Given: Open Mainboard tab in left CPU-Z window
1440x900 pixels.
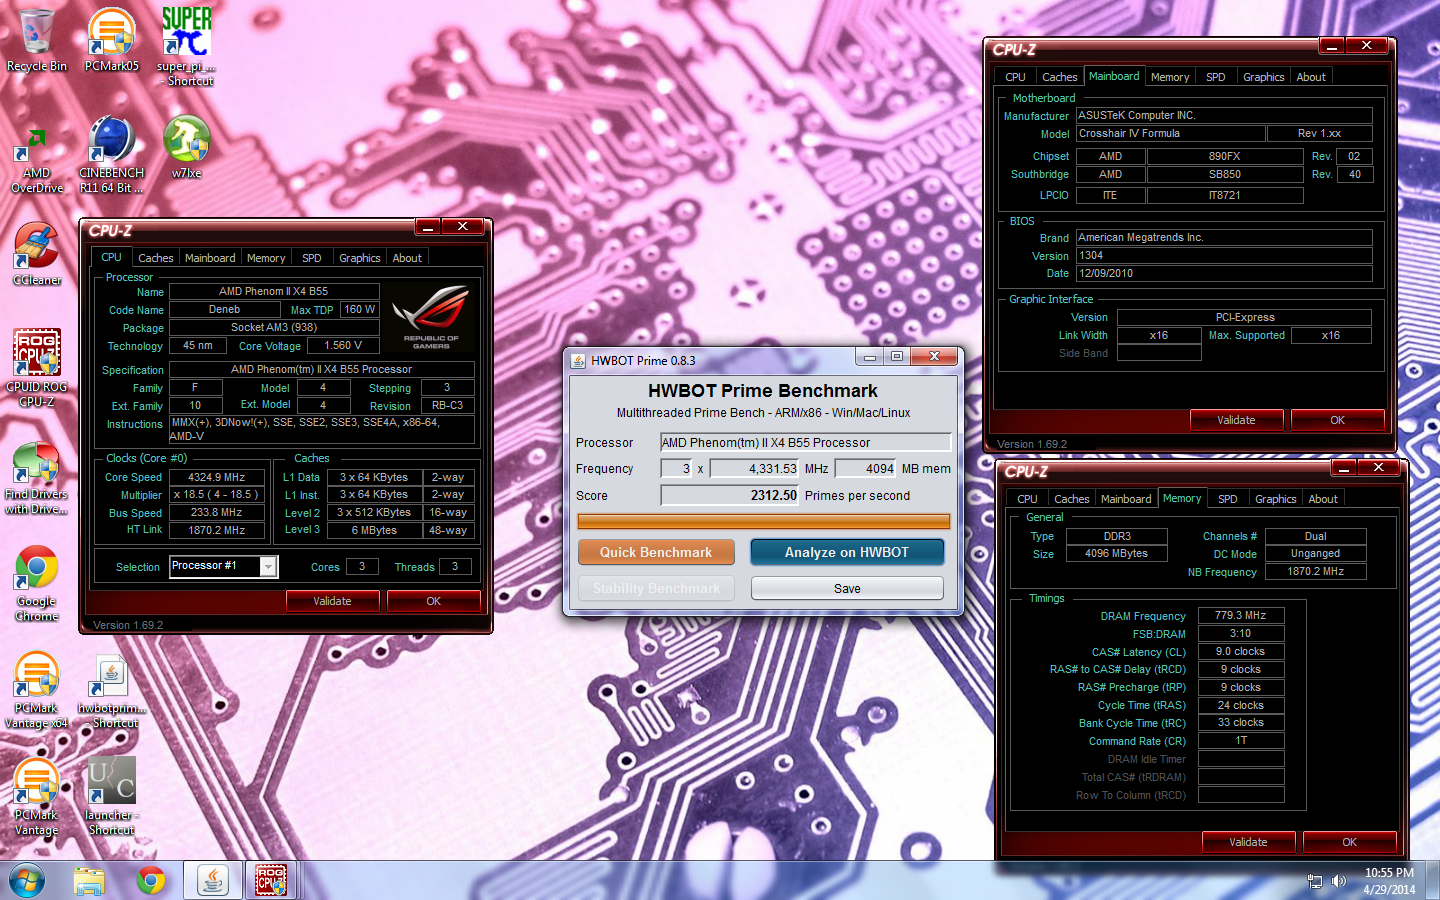Looking at the screenshot, I should 210,258.
